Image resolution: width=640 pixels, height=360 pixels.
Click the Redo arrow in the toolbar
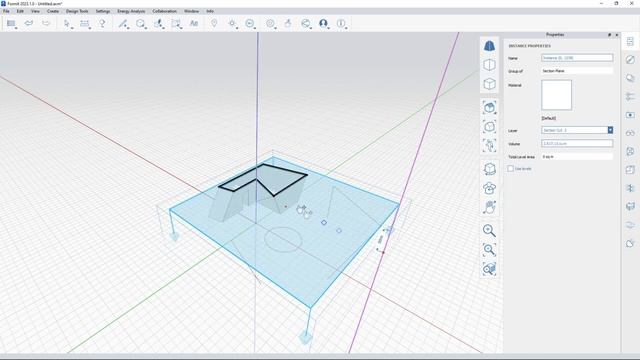tap(46, 23)
